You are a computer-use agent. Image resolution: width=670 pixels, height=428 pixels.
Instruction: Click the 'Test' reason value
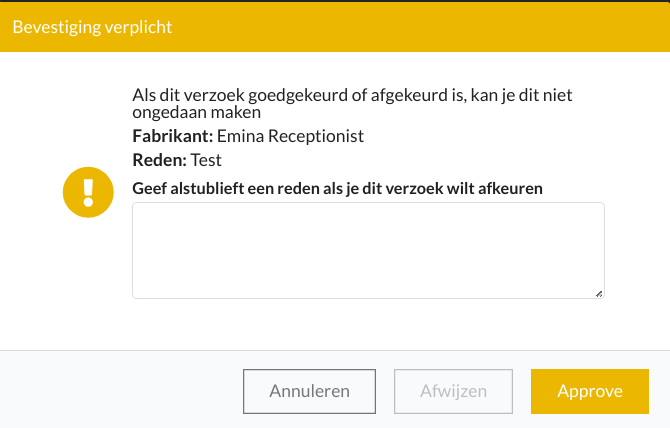[x=206, y=160]
